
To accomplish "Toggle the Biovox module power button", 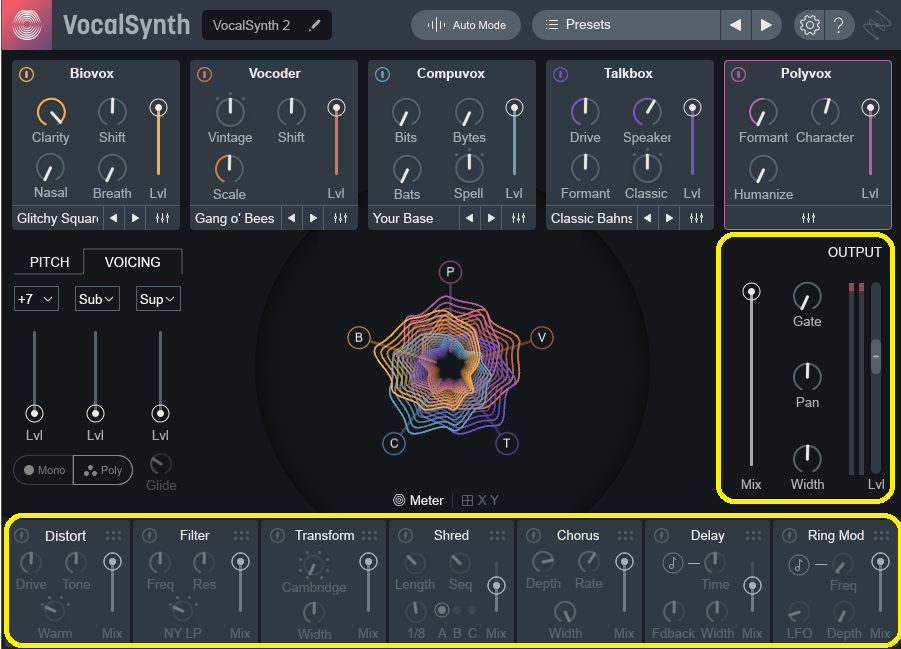I will click(x=26, y=74).
